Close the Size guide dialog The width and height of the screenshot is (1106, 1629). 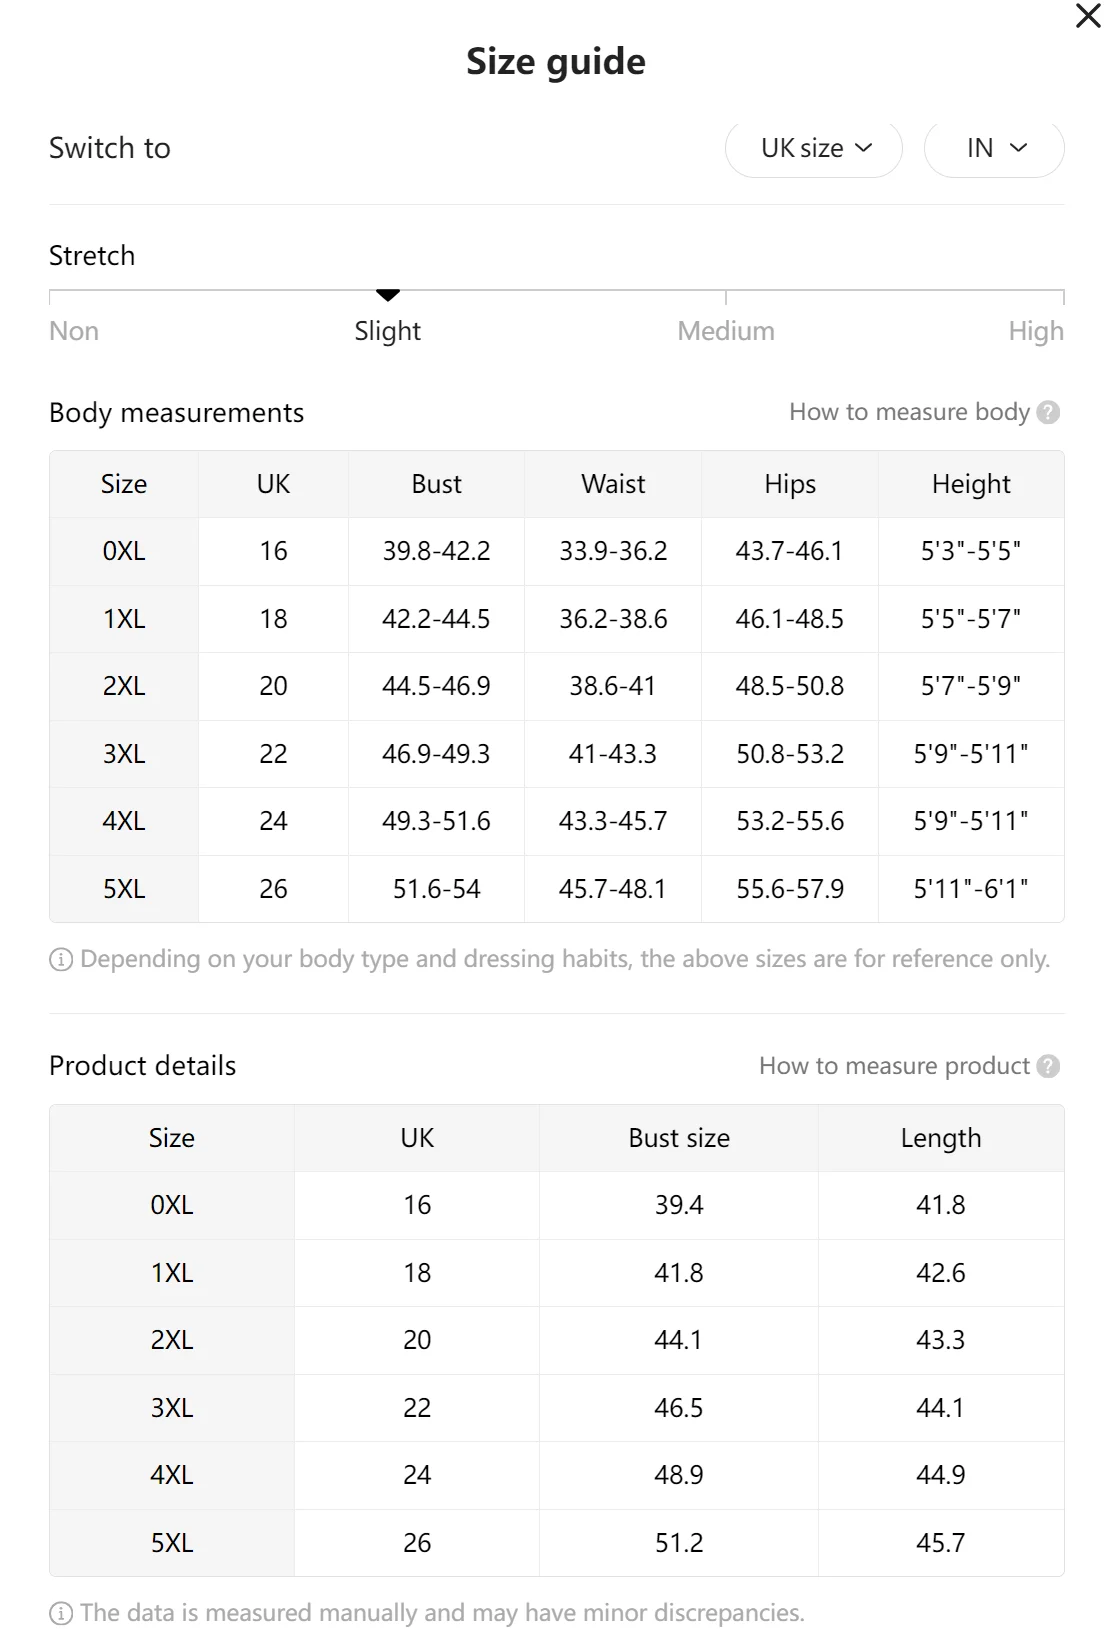[x=1087, y=16]
